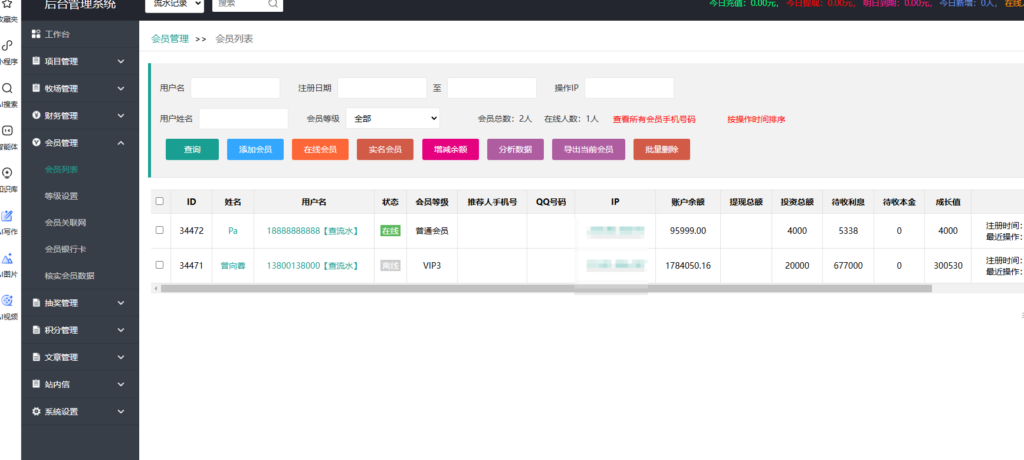Click the balance cell 1784050.16

click(688, 266)
